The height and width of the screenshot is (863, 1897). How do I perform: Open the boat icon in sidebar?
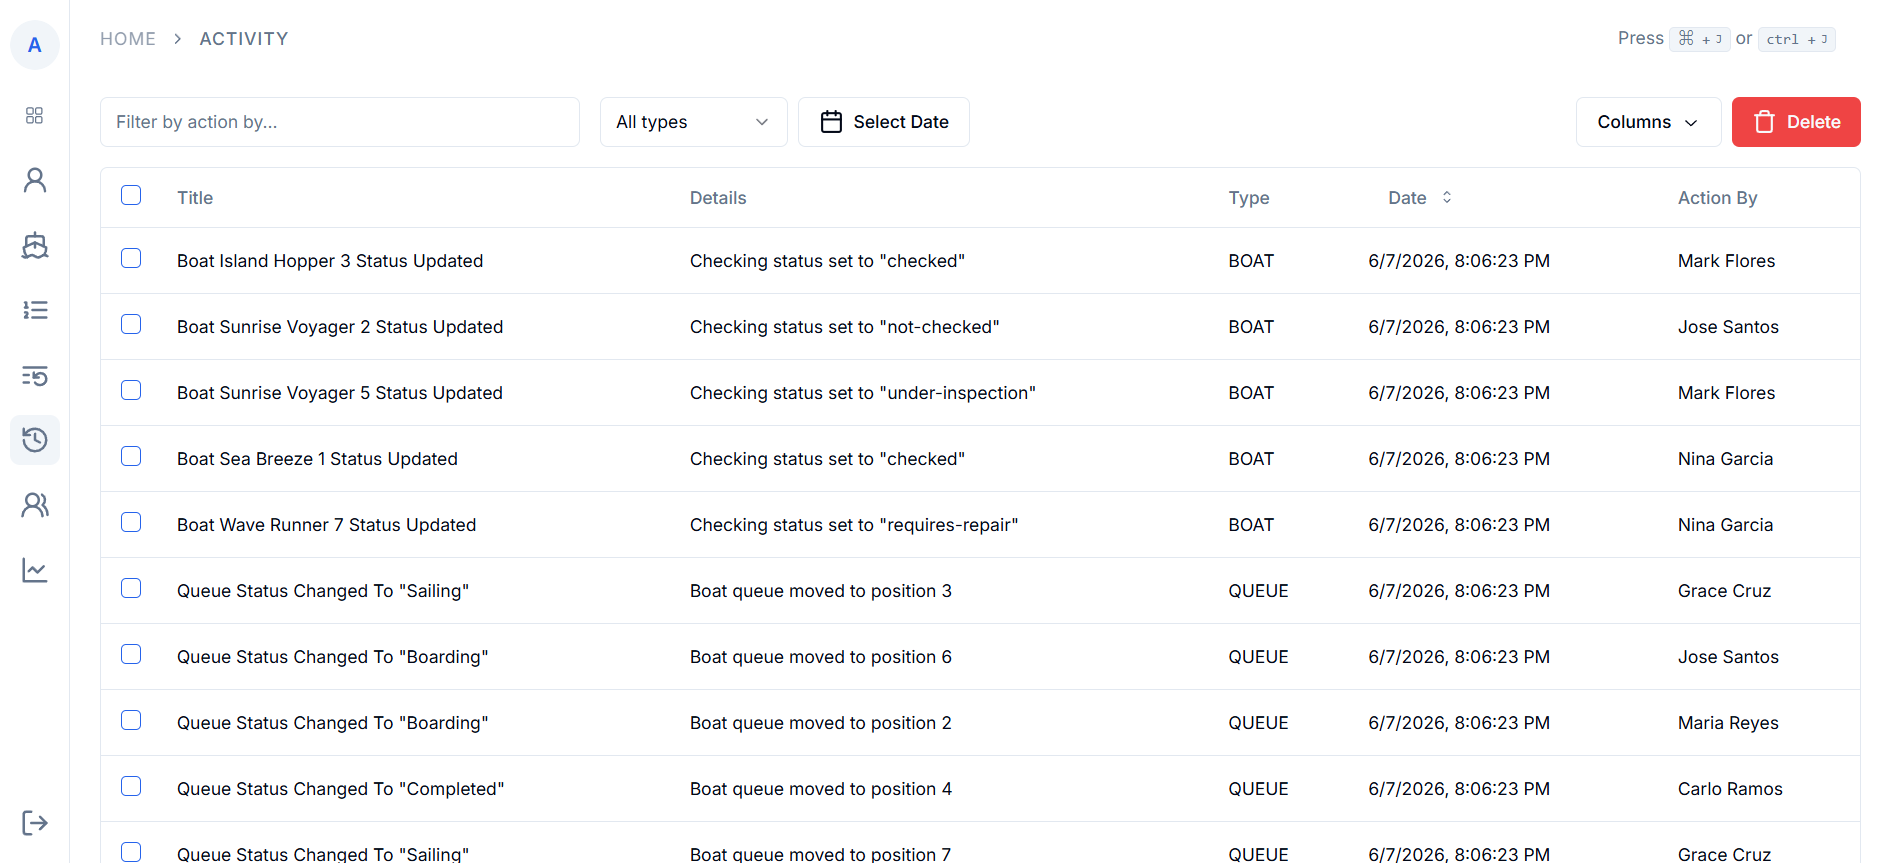coord(34,245)
